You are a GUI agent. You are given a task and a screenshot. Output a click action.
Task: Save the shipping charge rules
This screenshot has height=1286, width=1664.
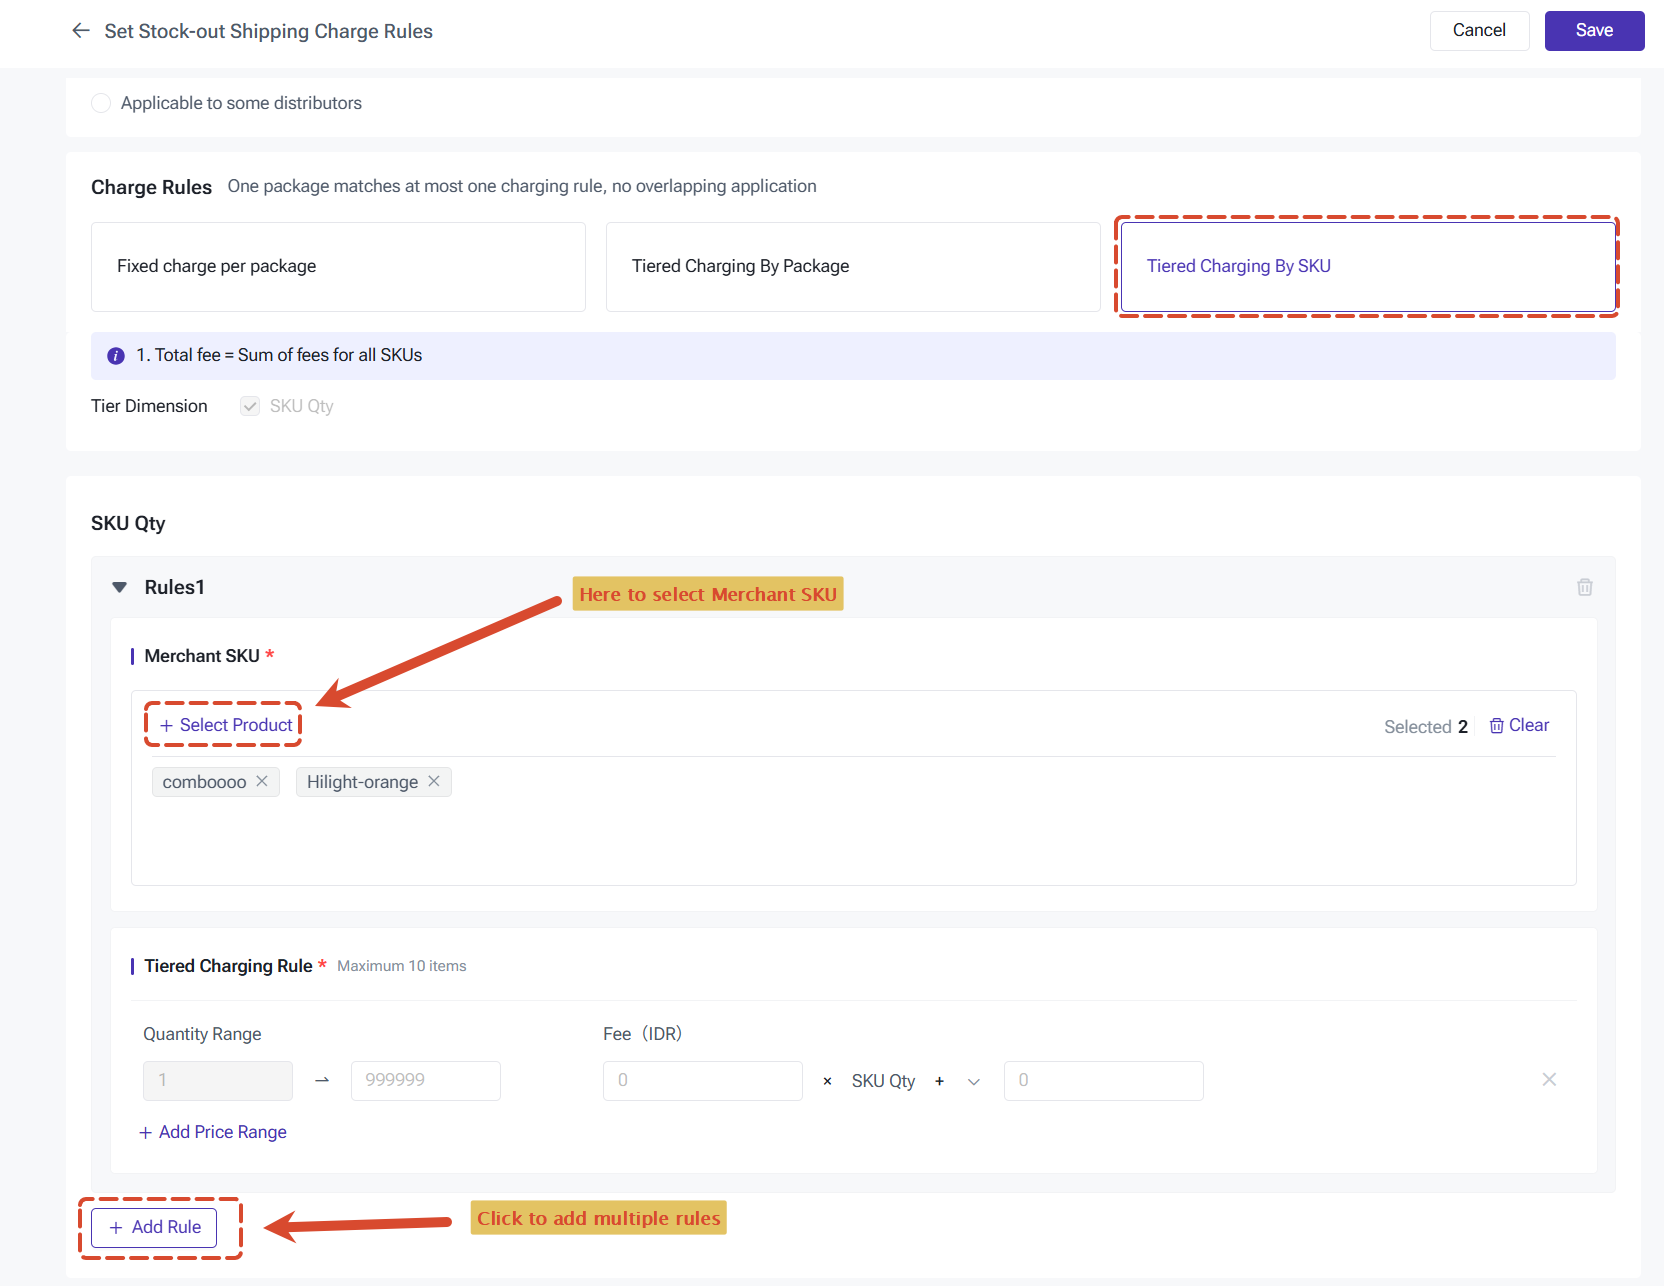pyautogui.click(x=1594, y=31)
